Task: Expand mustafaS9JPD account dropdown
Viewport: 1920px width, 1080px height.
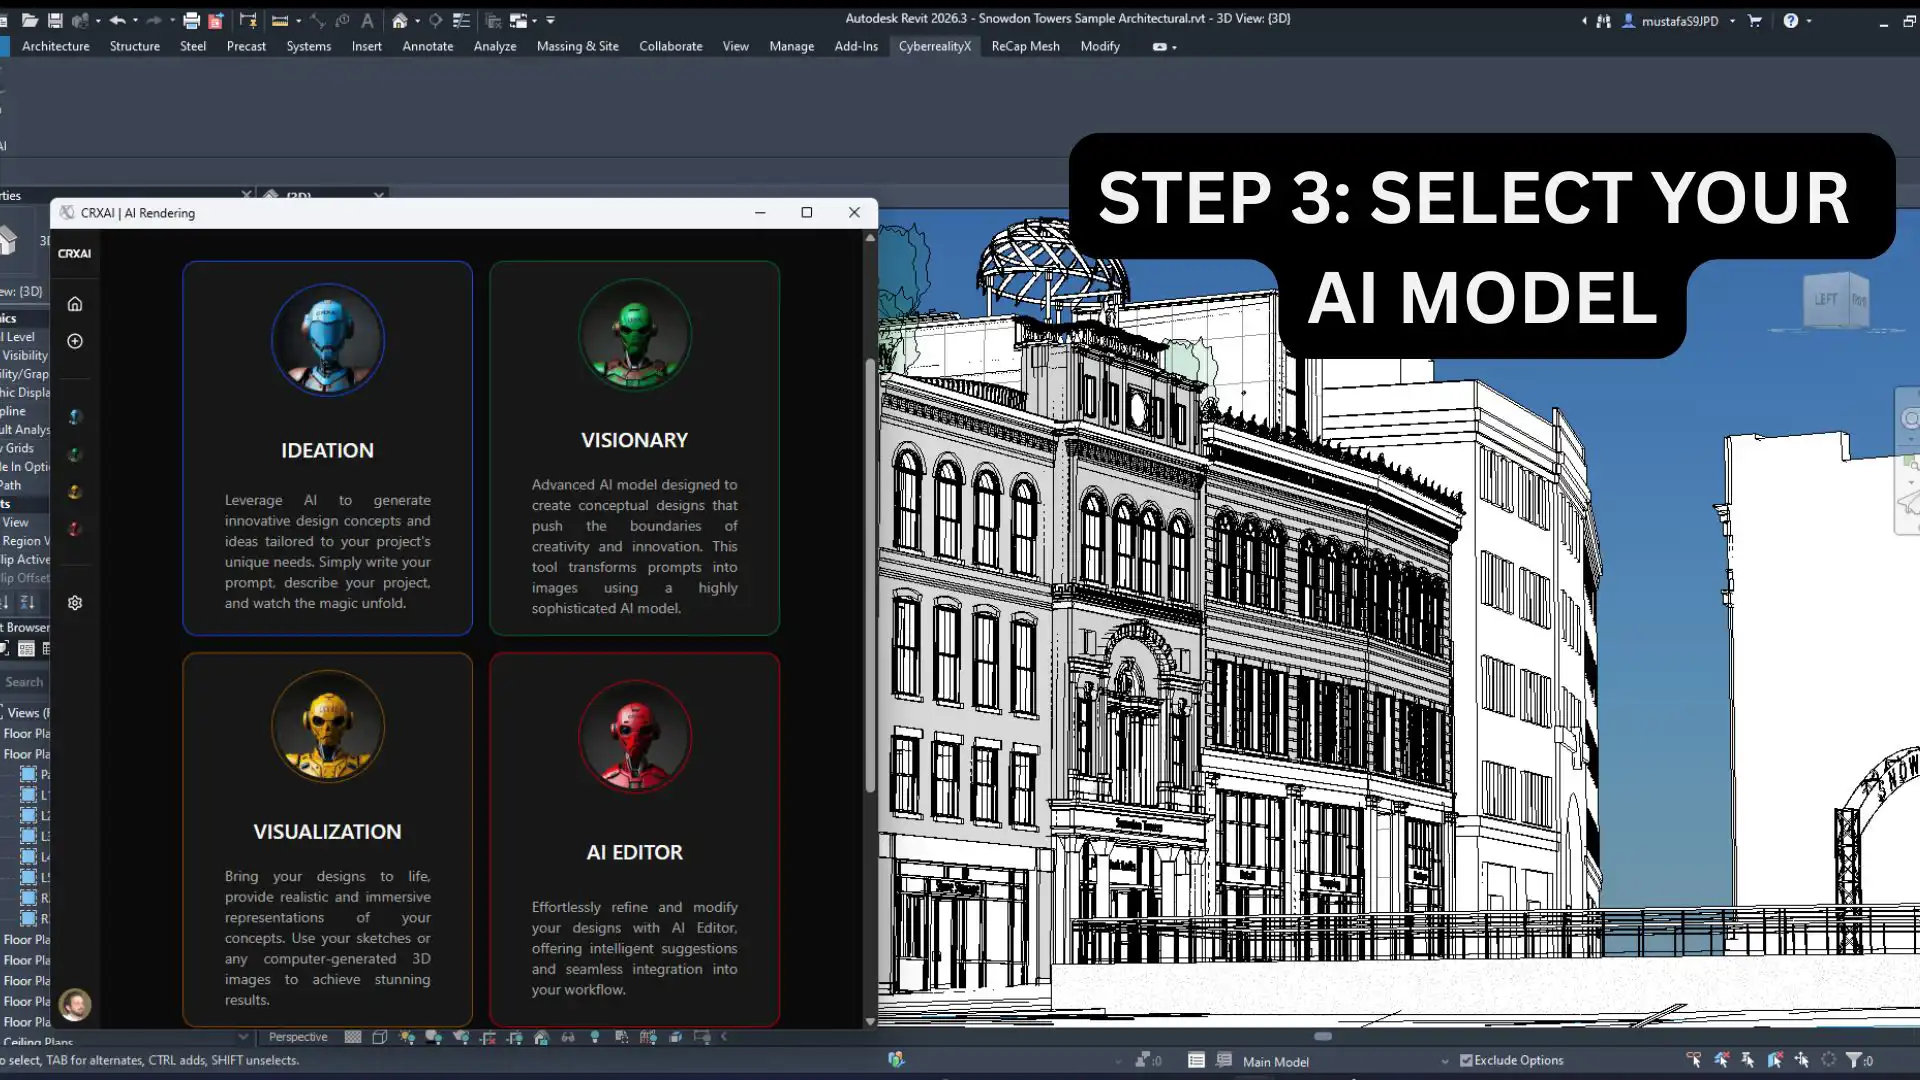Action: click(1732, 20)
